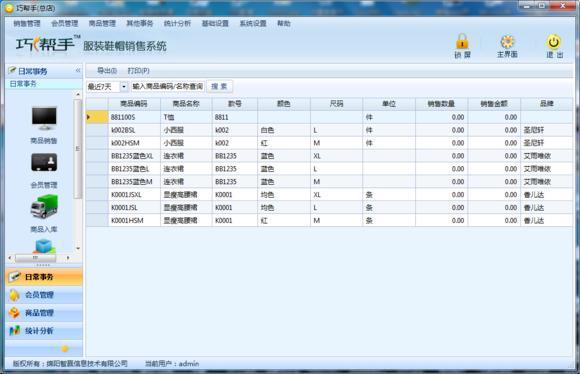Screen dimensions: 580x374
Task: Open 商品销售 monitor icon in sidebar
Action: [x=44, y=118]
